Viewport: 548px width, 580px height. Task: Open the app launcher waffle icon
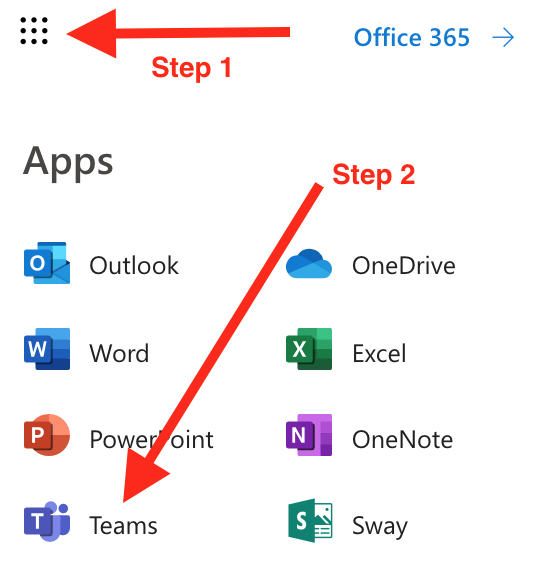(x=34, y=31)
